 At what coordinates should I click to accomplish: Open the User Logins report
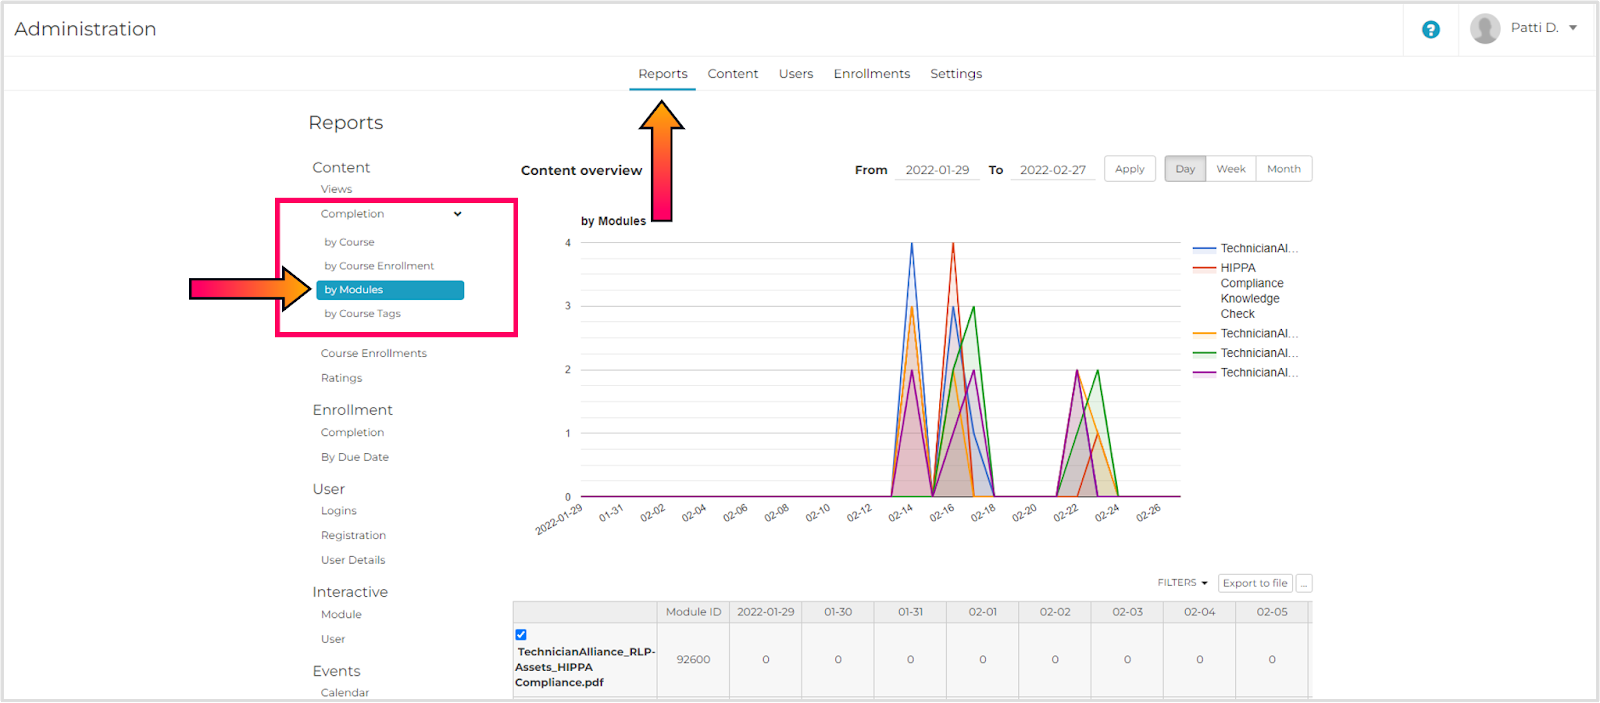338,511
